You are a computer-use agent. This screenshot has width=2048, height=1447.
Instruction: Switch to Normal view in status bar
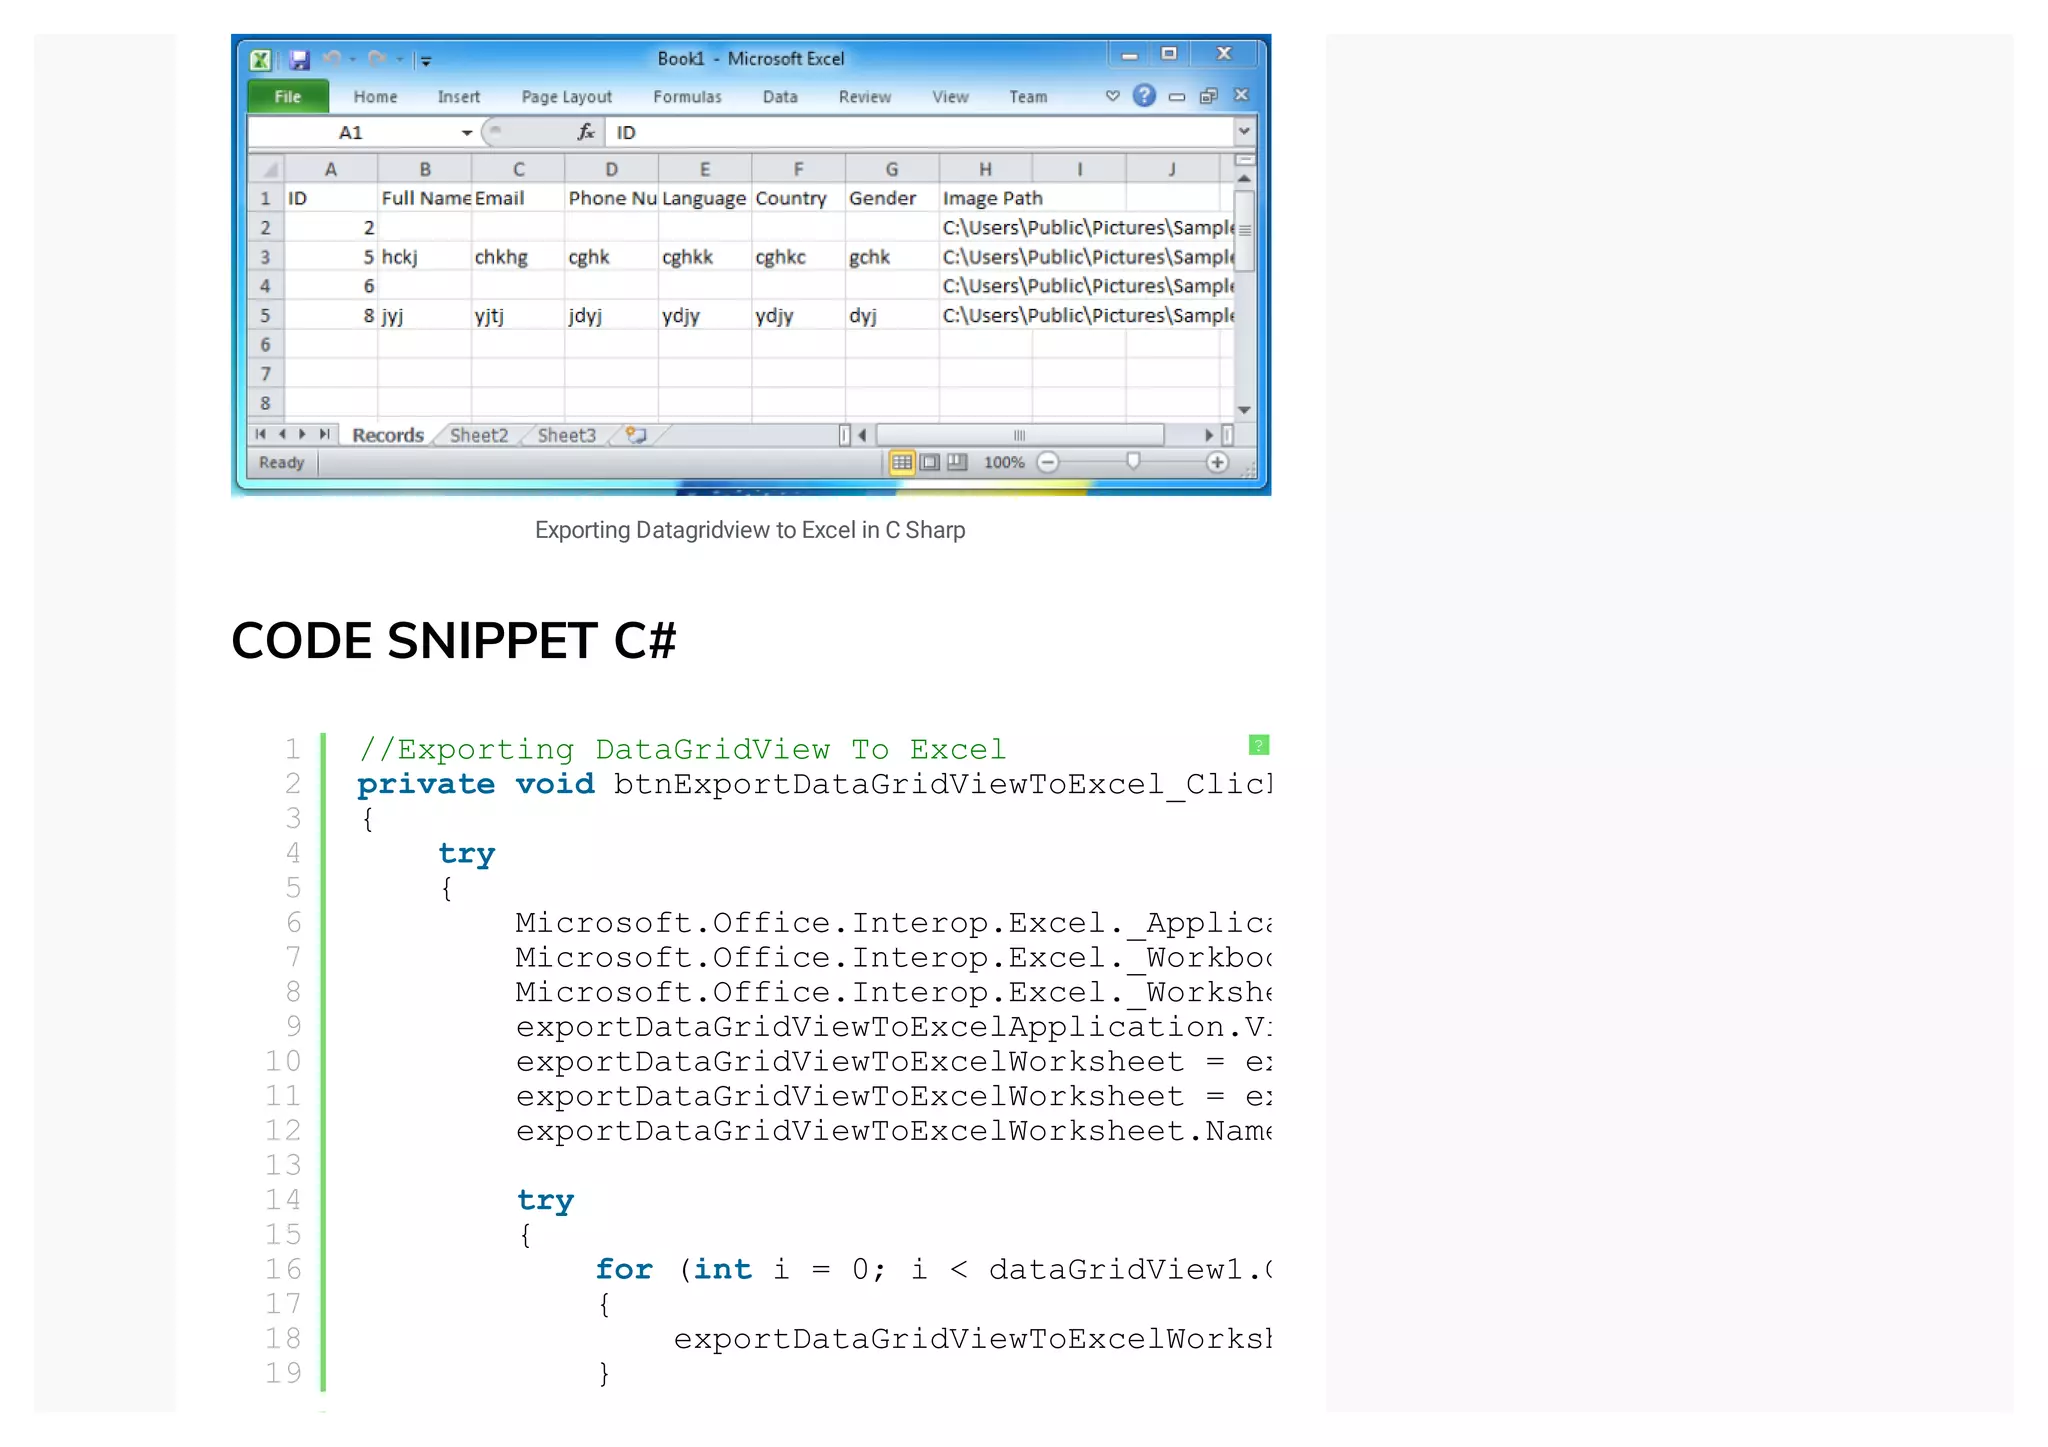coord(902,462)
